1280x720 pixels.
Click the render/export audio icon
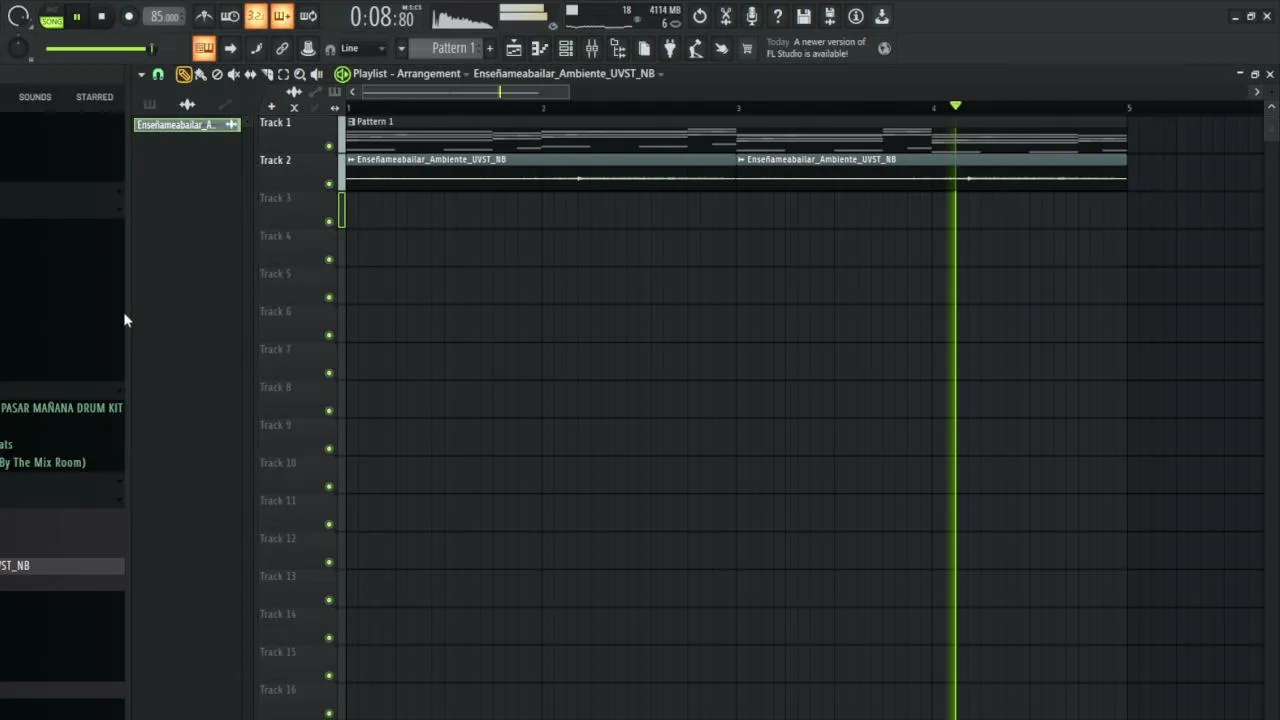coord(830,16)
